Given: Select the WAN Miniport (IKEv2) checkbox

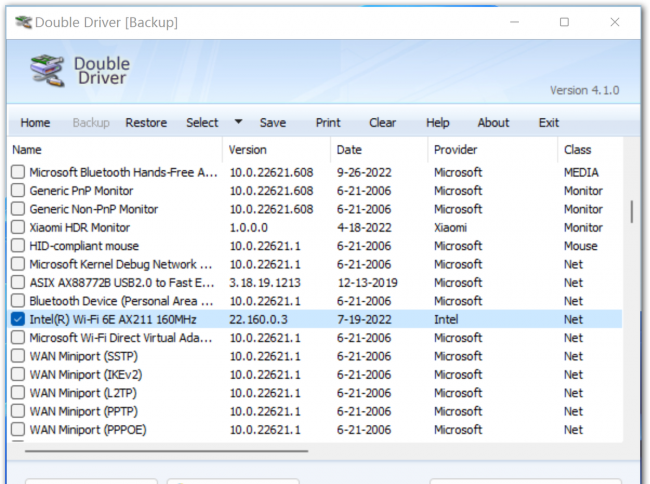Looking at the screenshot, I should [x=18, y=374].
